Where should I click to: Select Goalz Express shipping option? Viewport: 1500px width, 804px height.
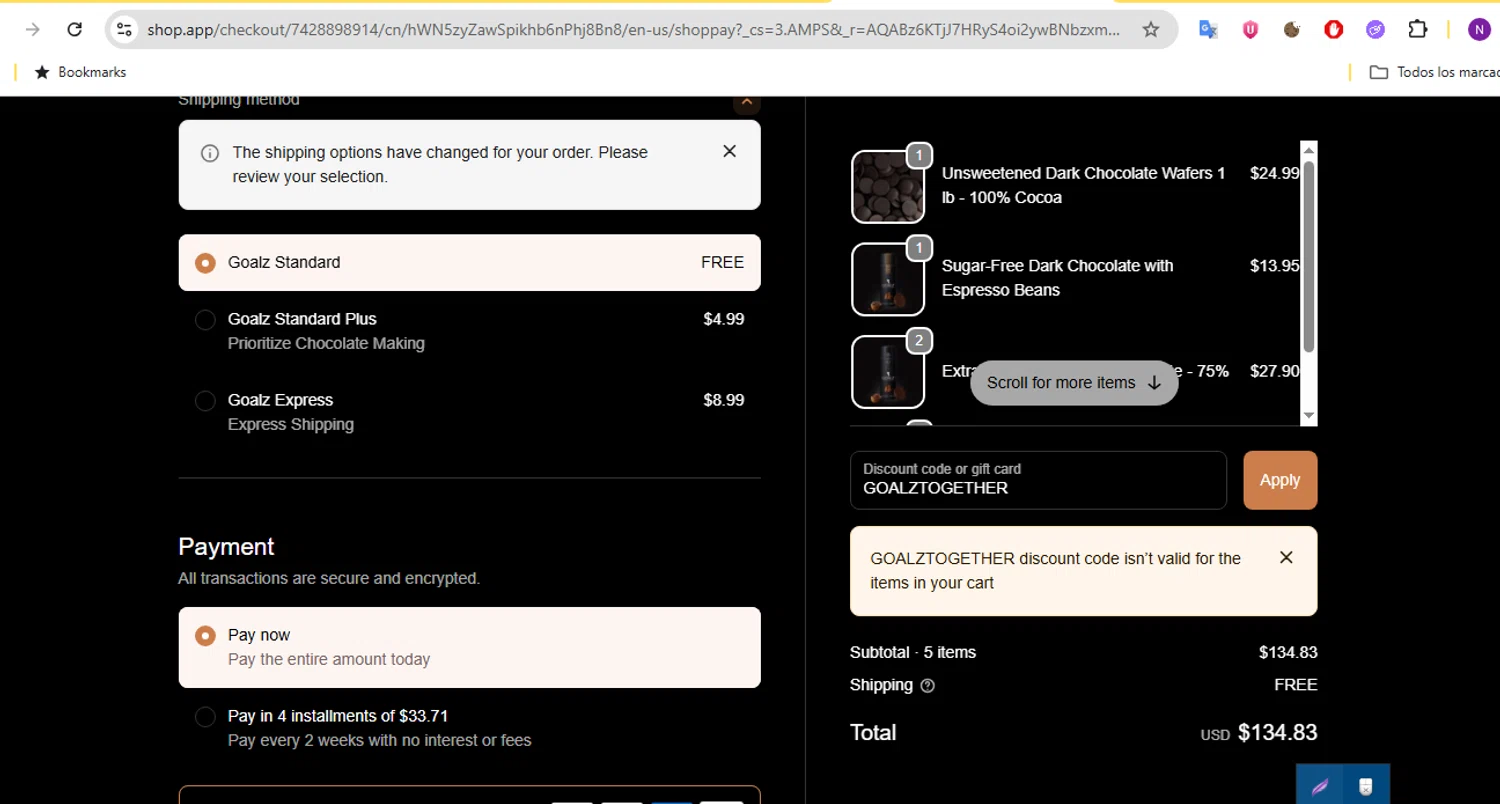[470, 412]
